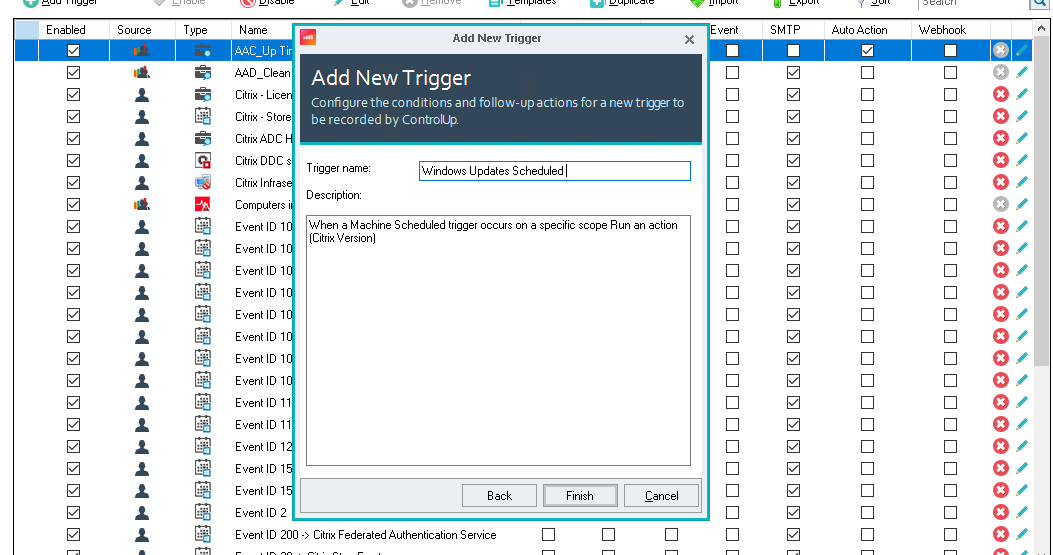Click the red delete icon in Citrix - Licen row
Image resolution: width=1053 pixels, height=555 pixels.
click(x=1000, y=95)
